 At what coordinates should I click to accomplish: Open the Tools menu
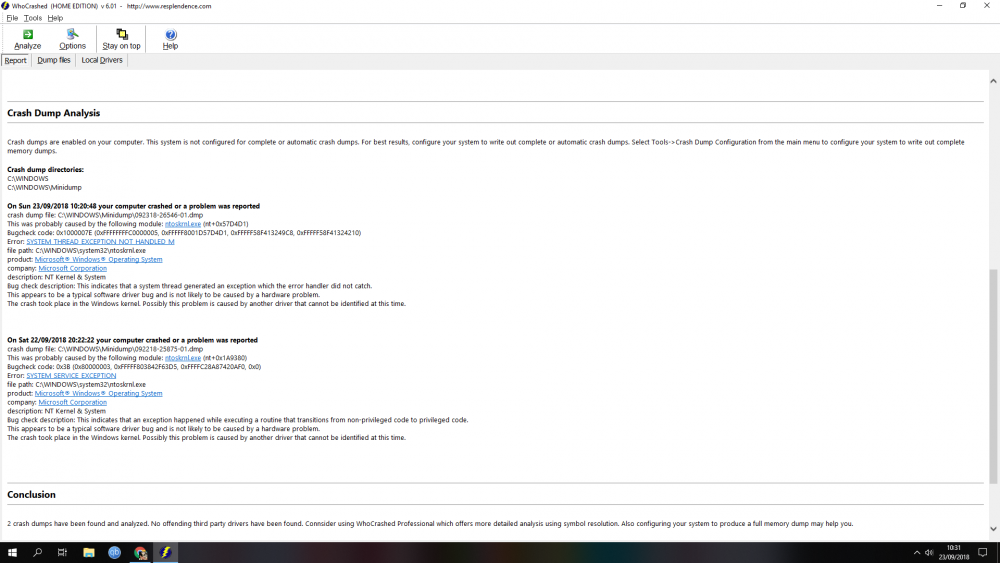(x=33, y=18)
